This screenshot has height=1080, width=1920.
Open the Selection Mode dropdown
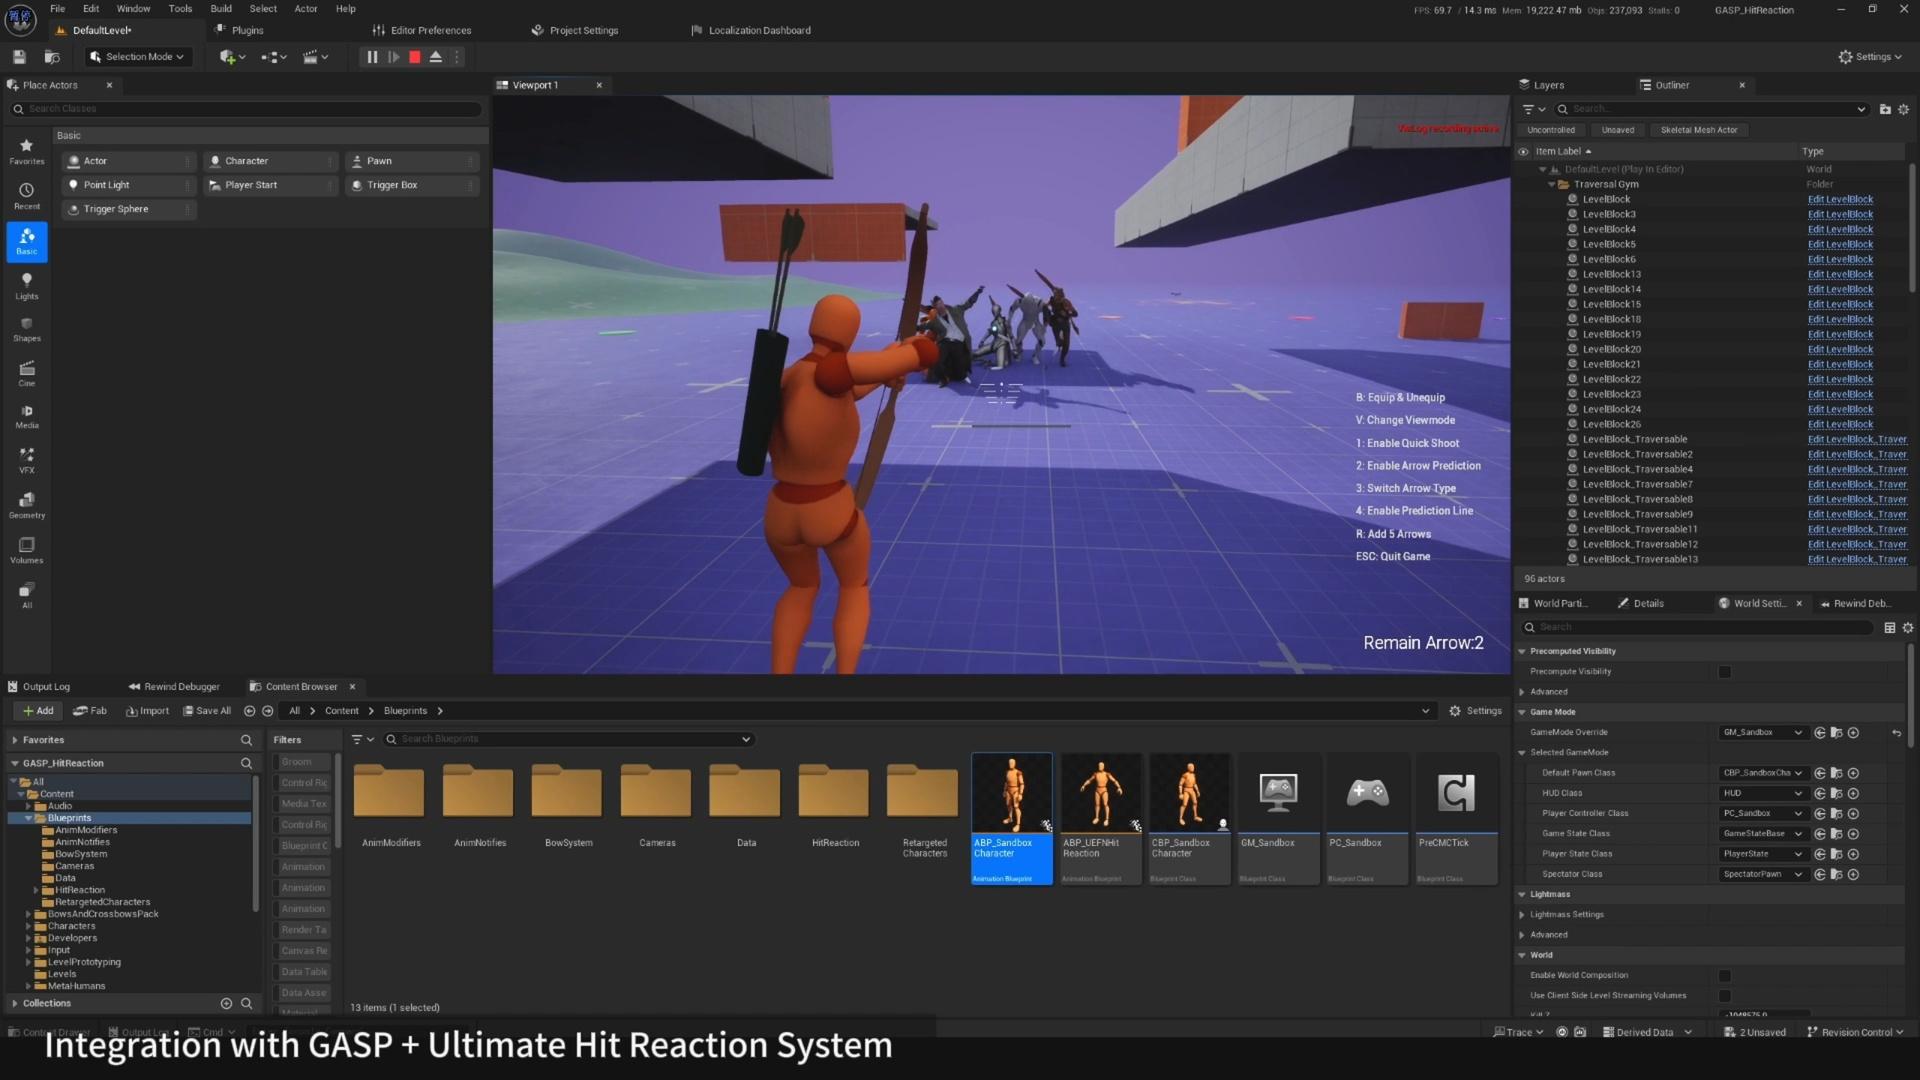tap(137, 57)
